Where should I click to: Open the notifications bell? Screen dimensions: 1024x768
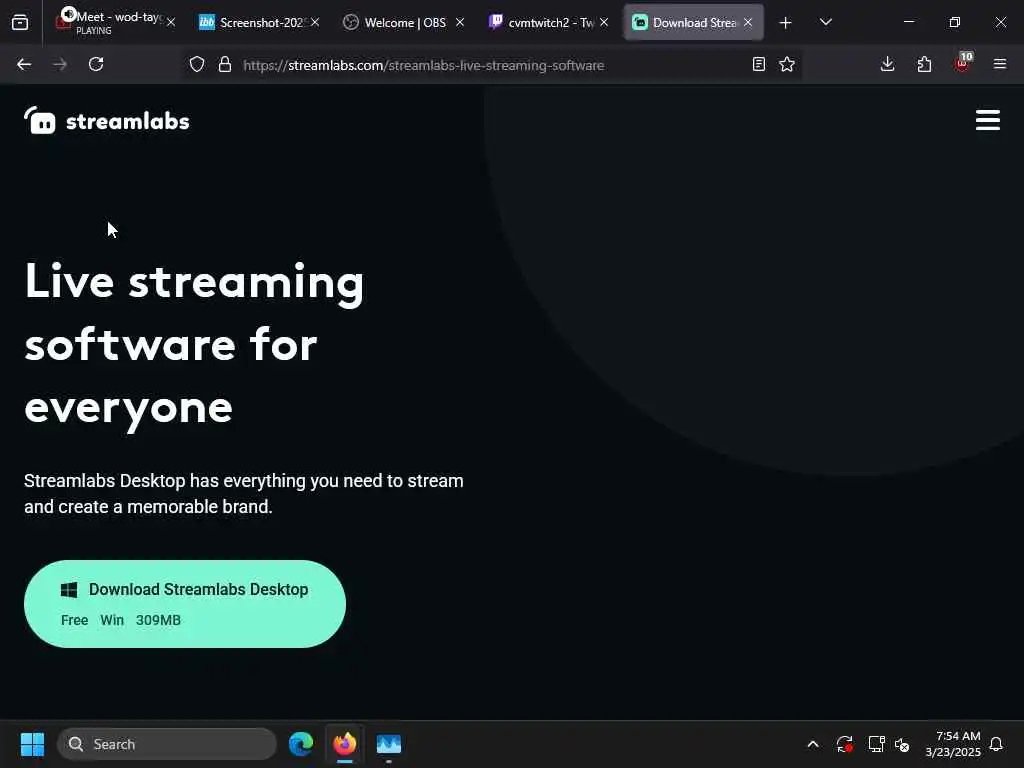[996, 744]
